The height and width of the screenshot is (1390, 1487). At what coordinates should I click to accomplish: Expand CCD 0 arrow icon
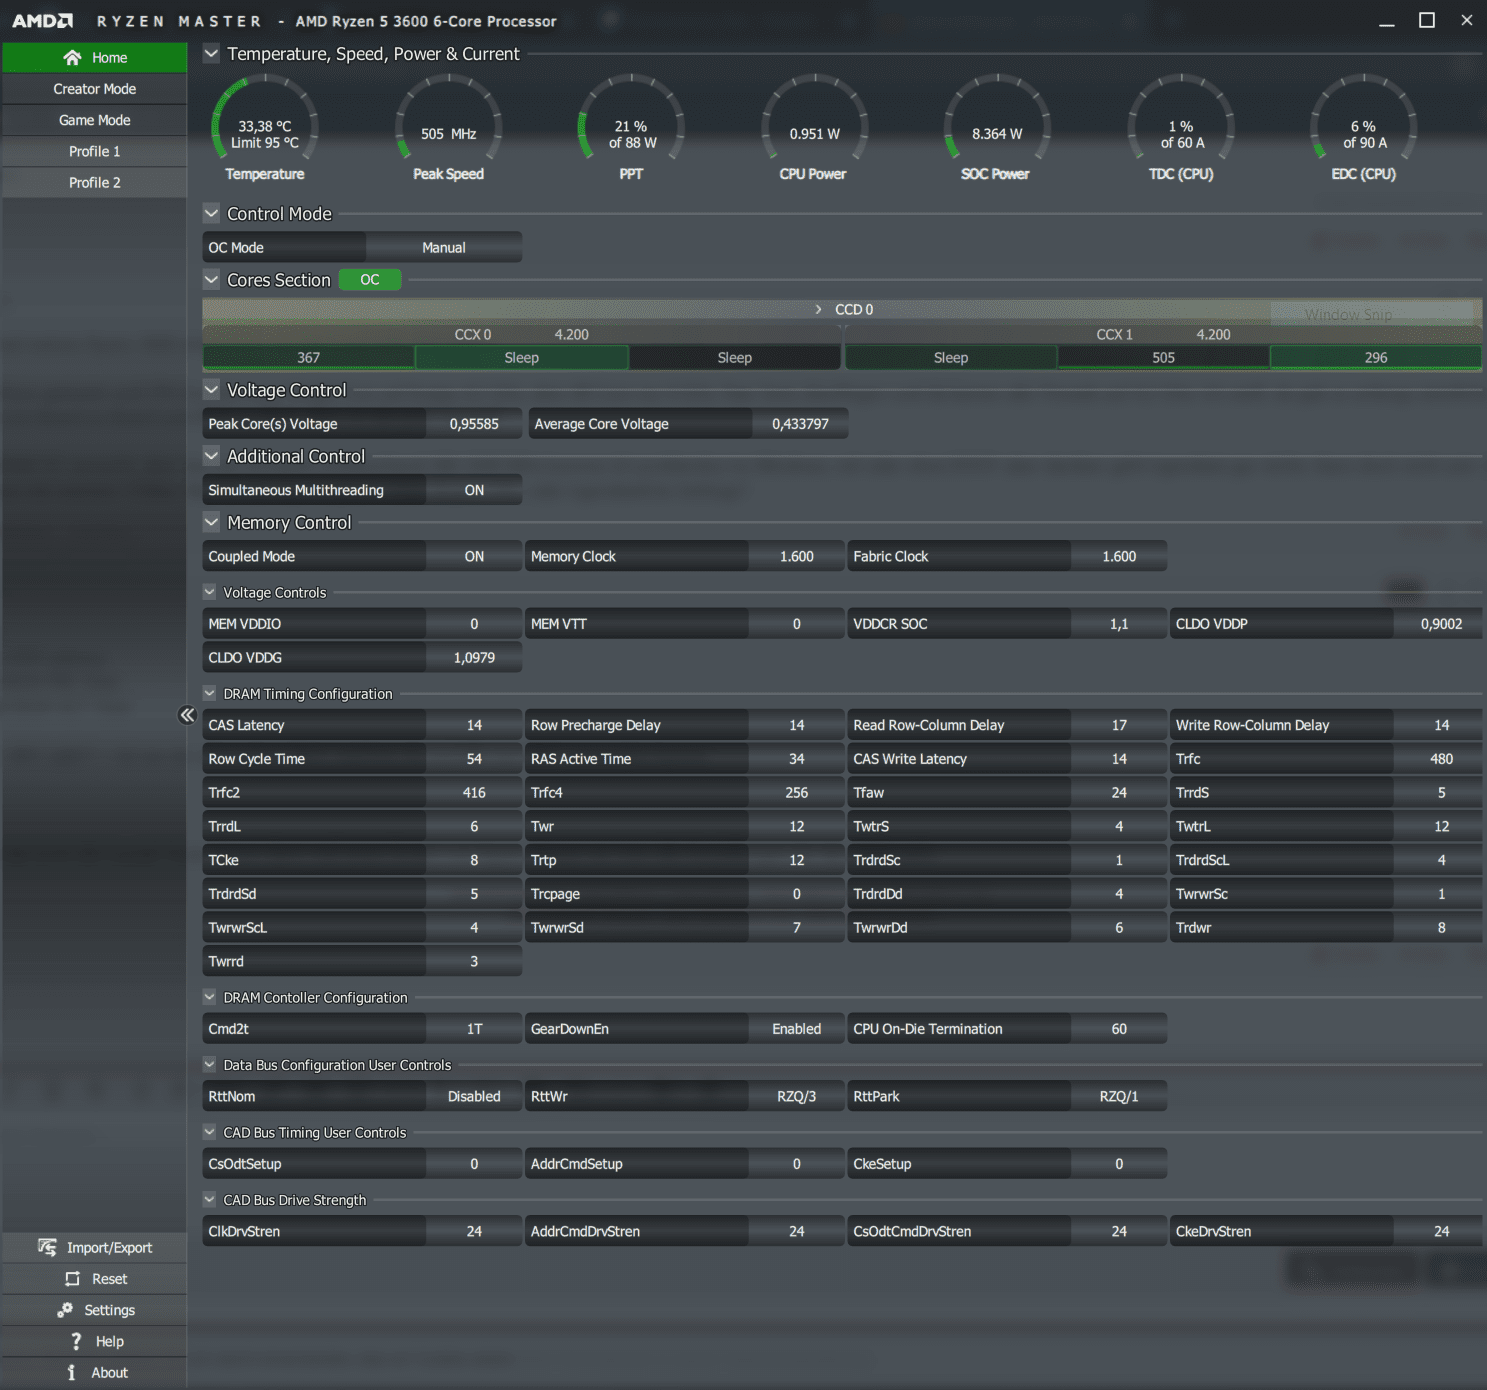coord(818,309)
